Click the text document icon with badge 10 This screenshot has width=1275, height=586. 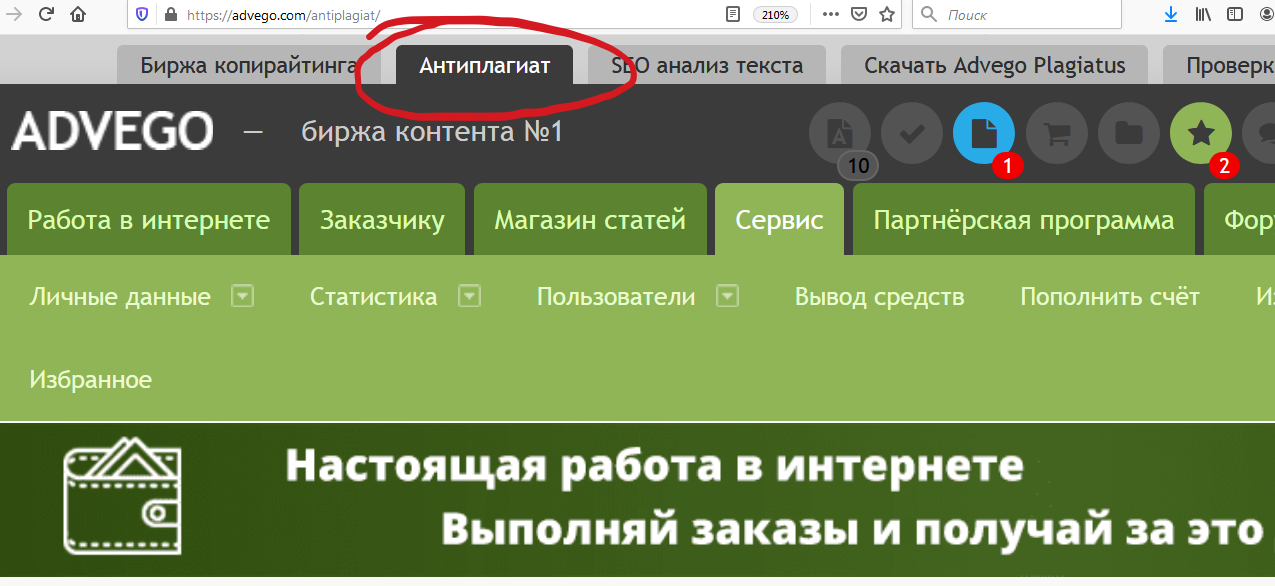(x=840, y=134)
